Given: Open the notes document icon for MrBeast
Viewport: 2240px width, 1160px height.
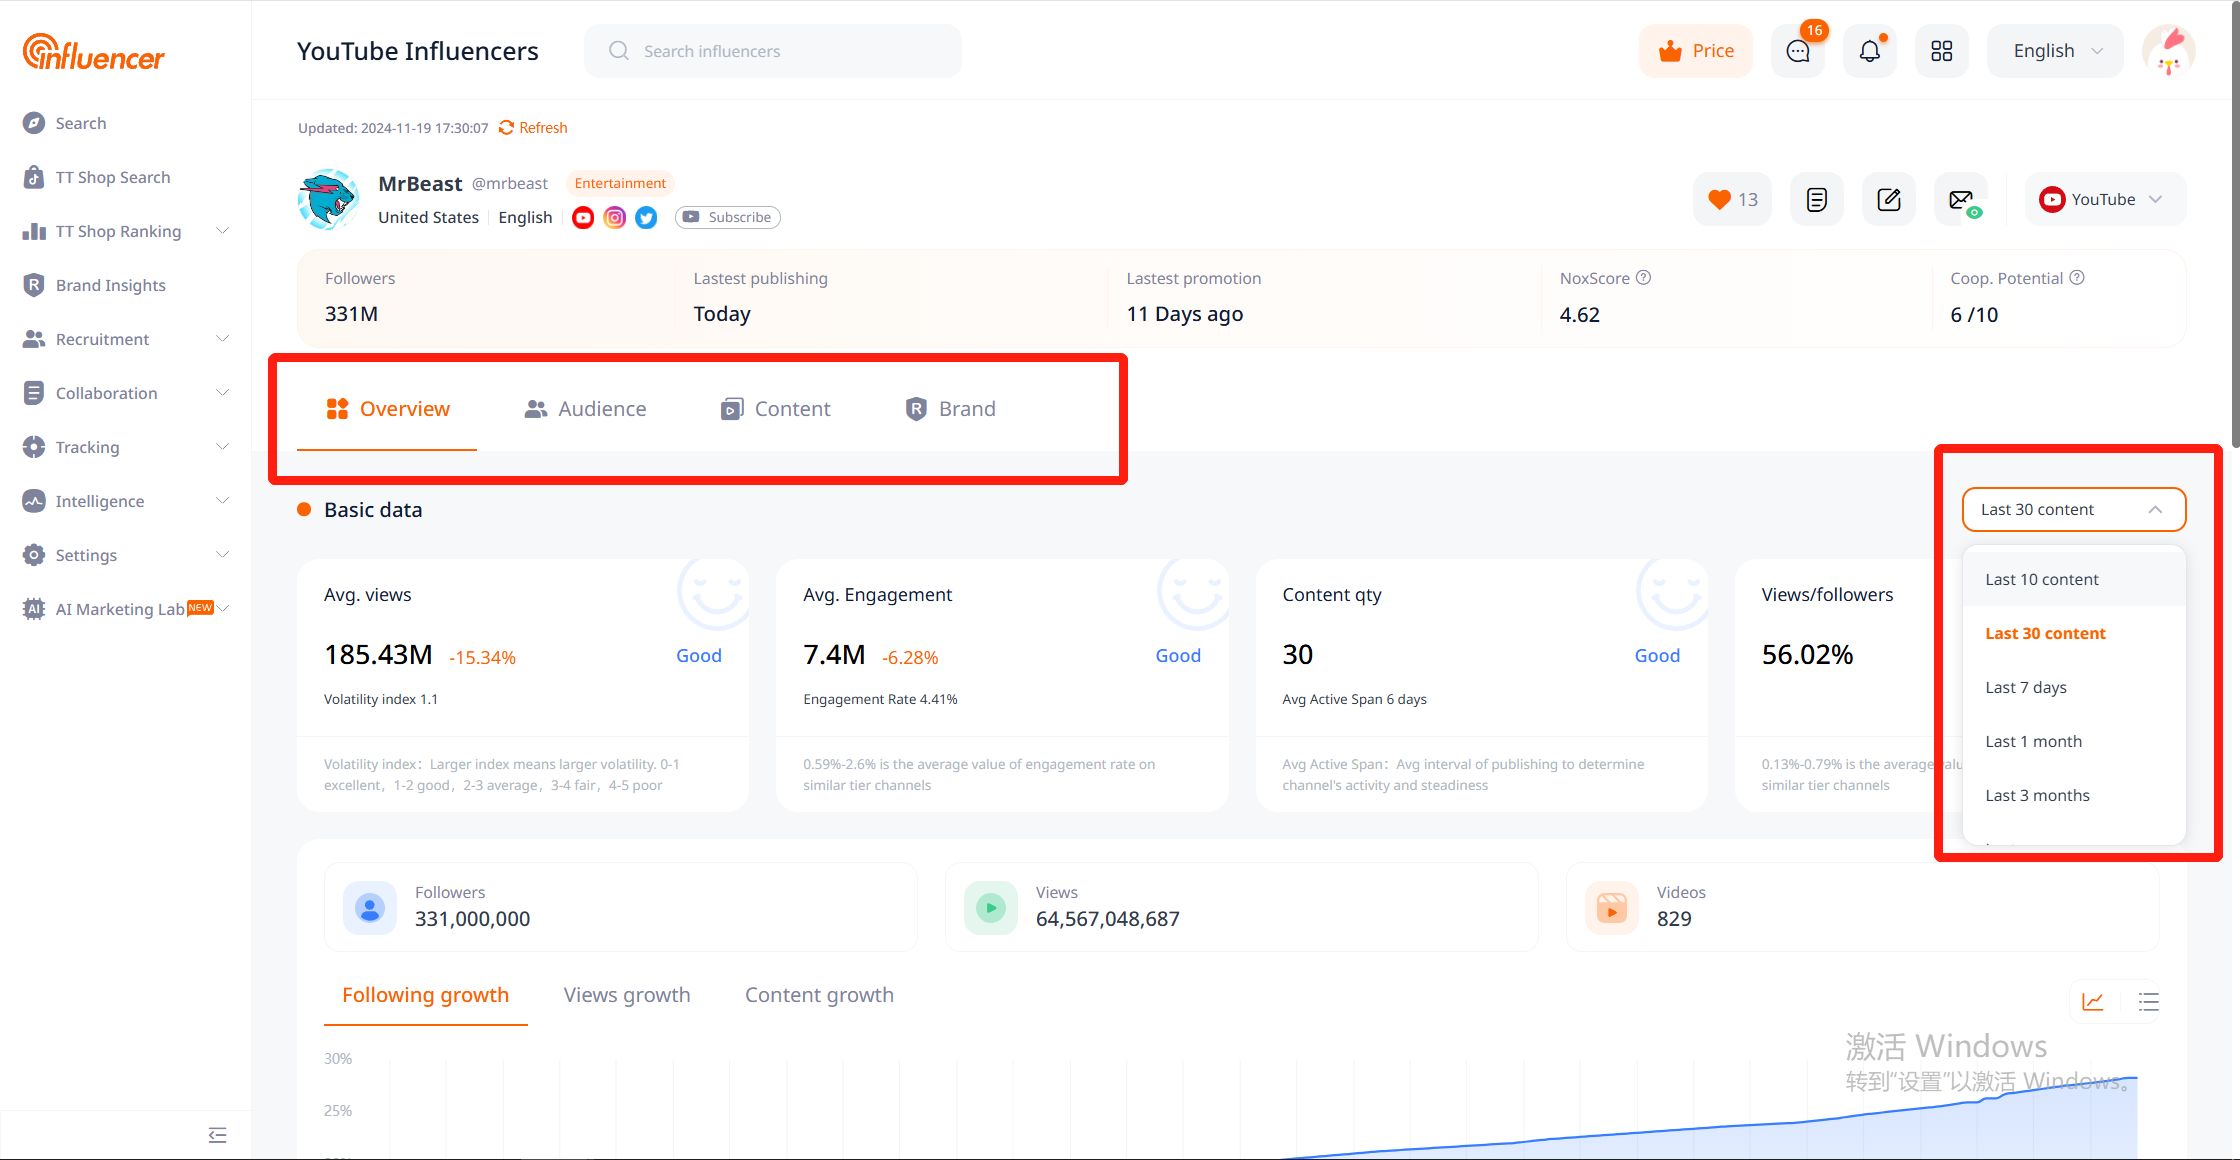Looking at the screenshot, I should click(x=1817, y=199).
